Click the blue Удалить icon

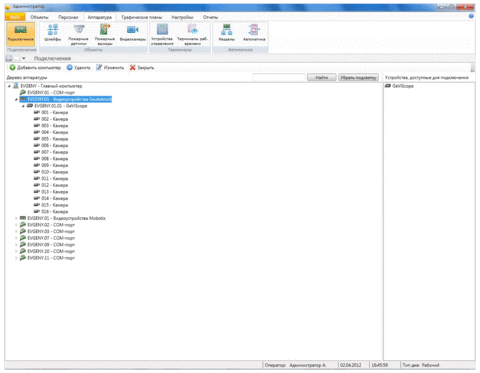coord(70,67)
